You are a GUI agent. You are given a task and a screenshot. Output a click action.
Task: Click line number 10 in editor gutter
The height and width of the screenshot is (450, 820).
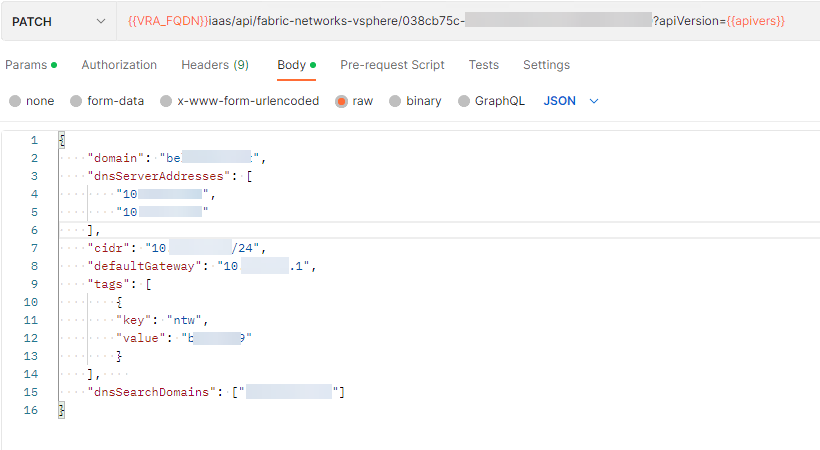point(31,302)
